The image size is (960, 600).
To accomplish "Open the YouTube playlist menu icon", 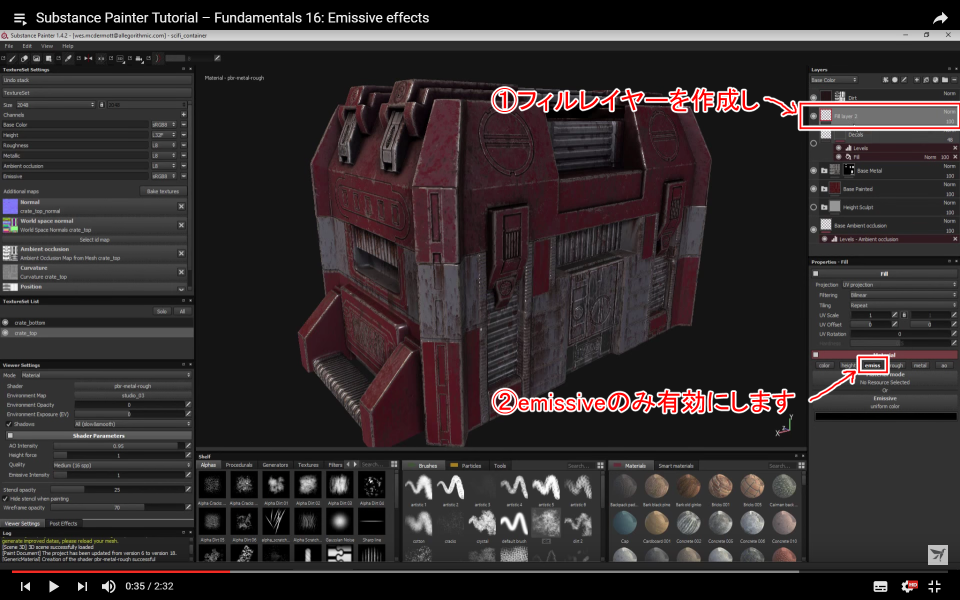I will click(x=20, y=18).
